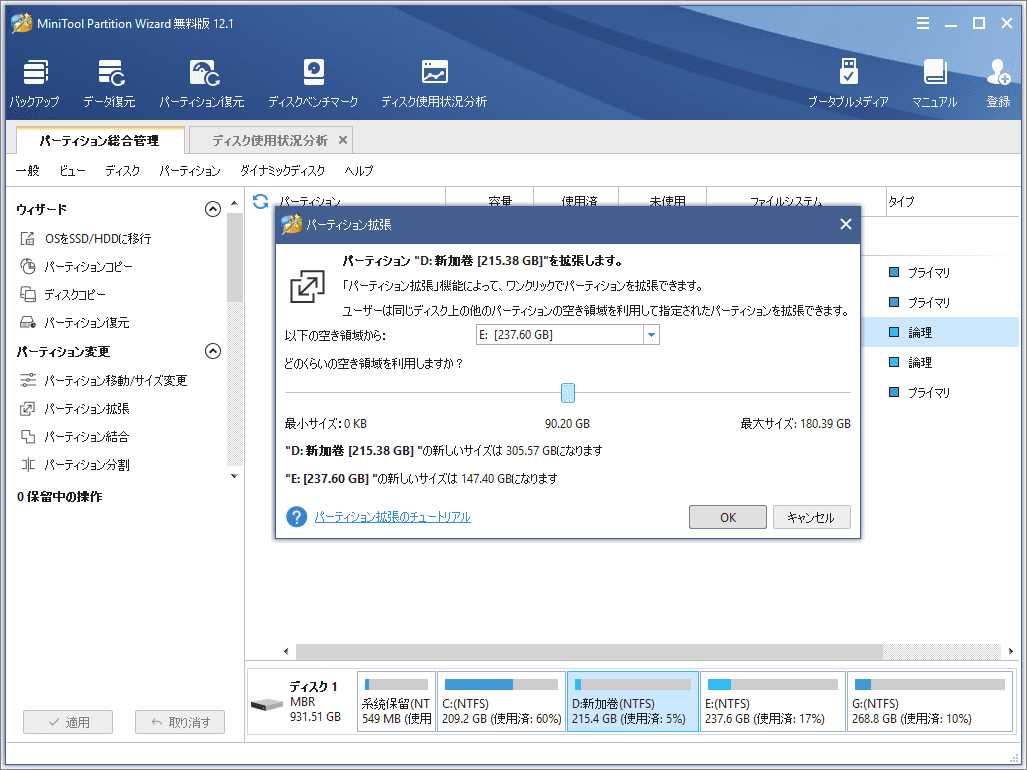Select パーティション分割 split option

pos(75,465)
